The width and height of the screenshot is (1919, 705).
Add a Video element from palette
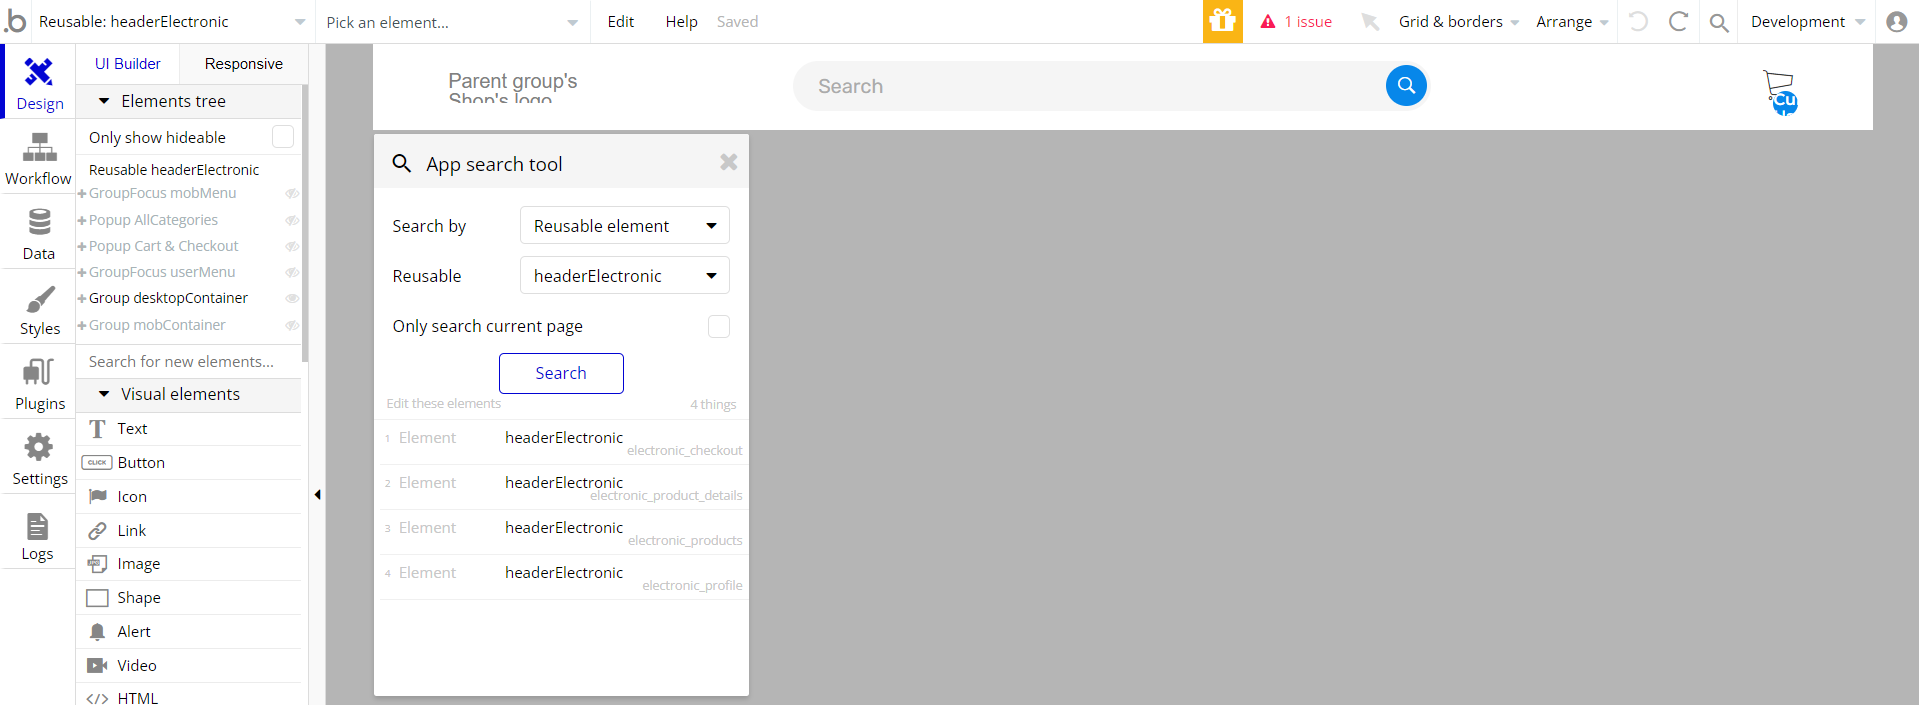(x=189, y=665)
